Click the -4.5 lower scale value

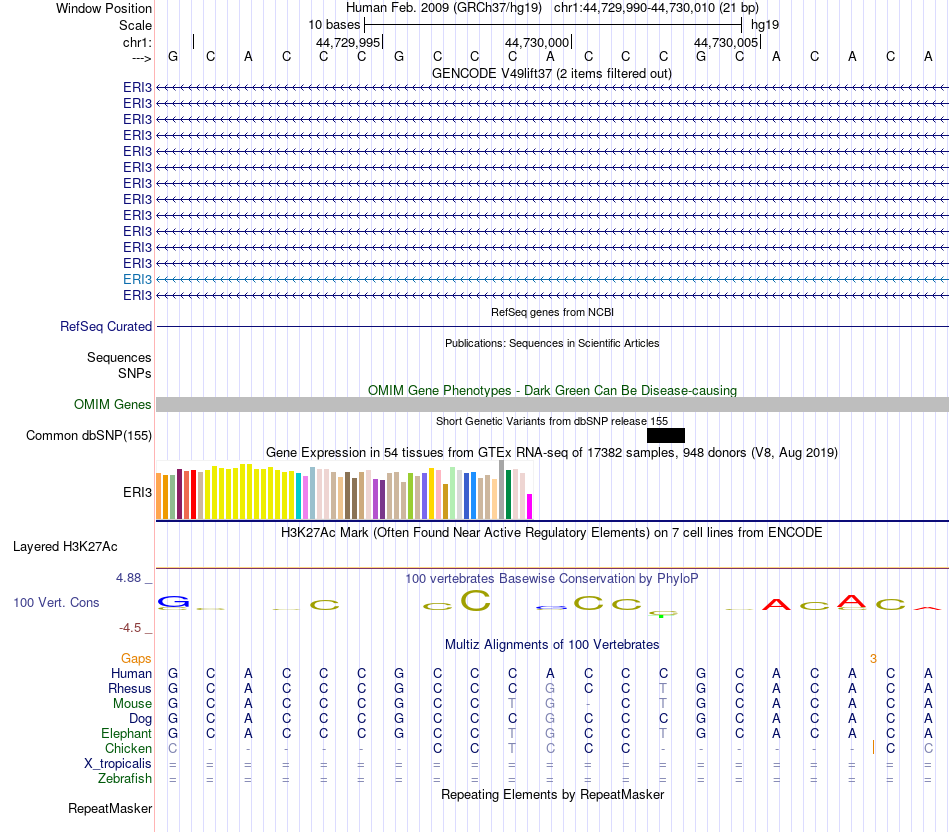(x=130, y=628)
